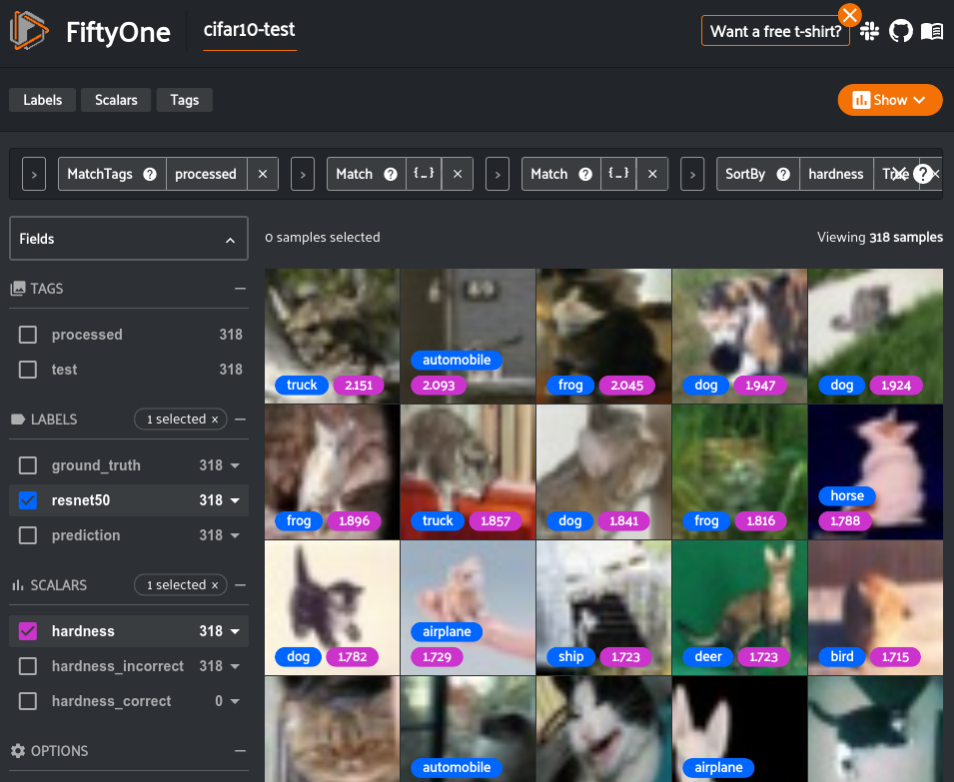This screenshot has height=782, width=954.
Task: Open the Tags tab
Action: pos(184,100)
